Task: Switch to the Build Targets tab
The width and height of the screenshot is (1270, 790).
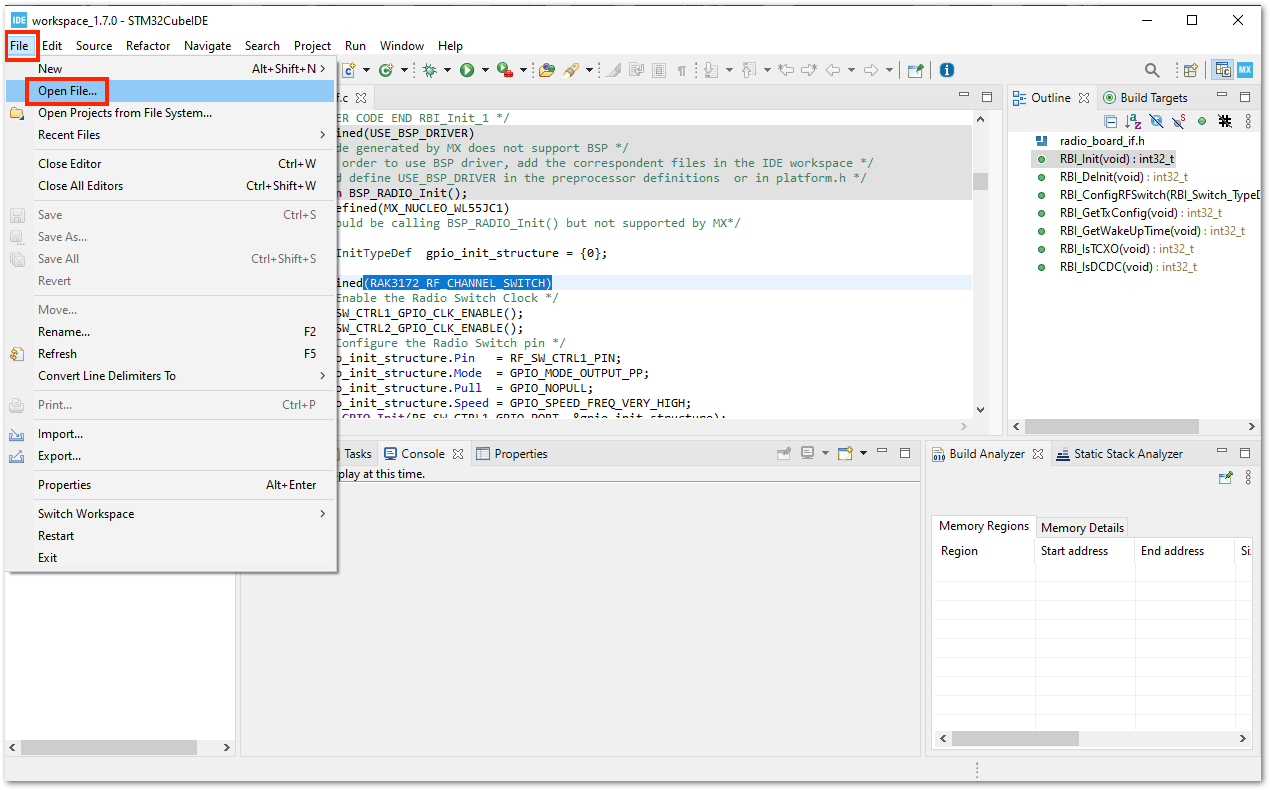Action: pyautogui.click(x=1145, y=97)
